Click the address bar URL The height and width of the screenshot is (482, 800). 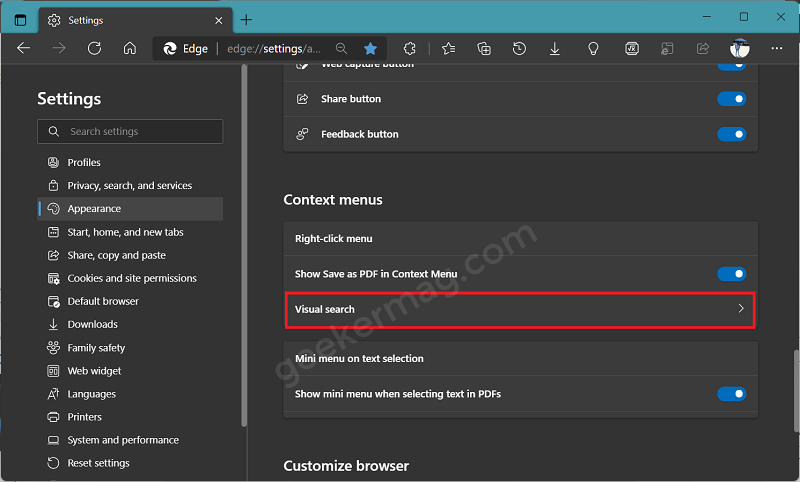click(x=274, y=48)
